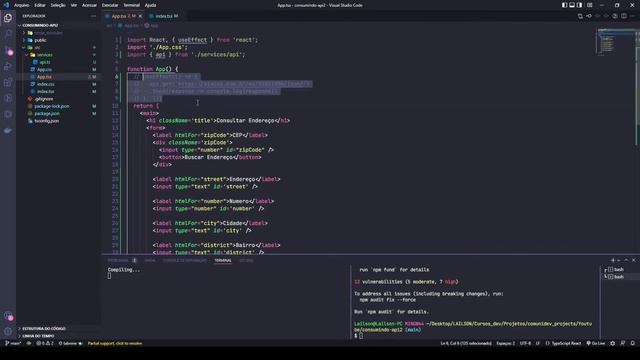Click the Ln 6, Col 6 cursor position status
This screenshot has height=360, width=640.
click(466, 343)
